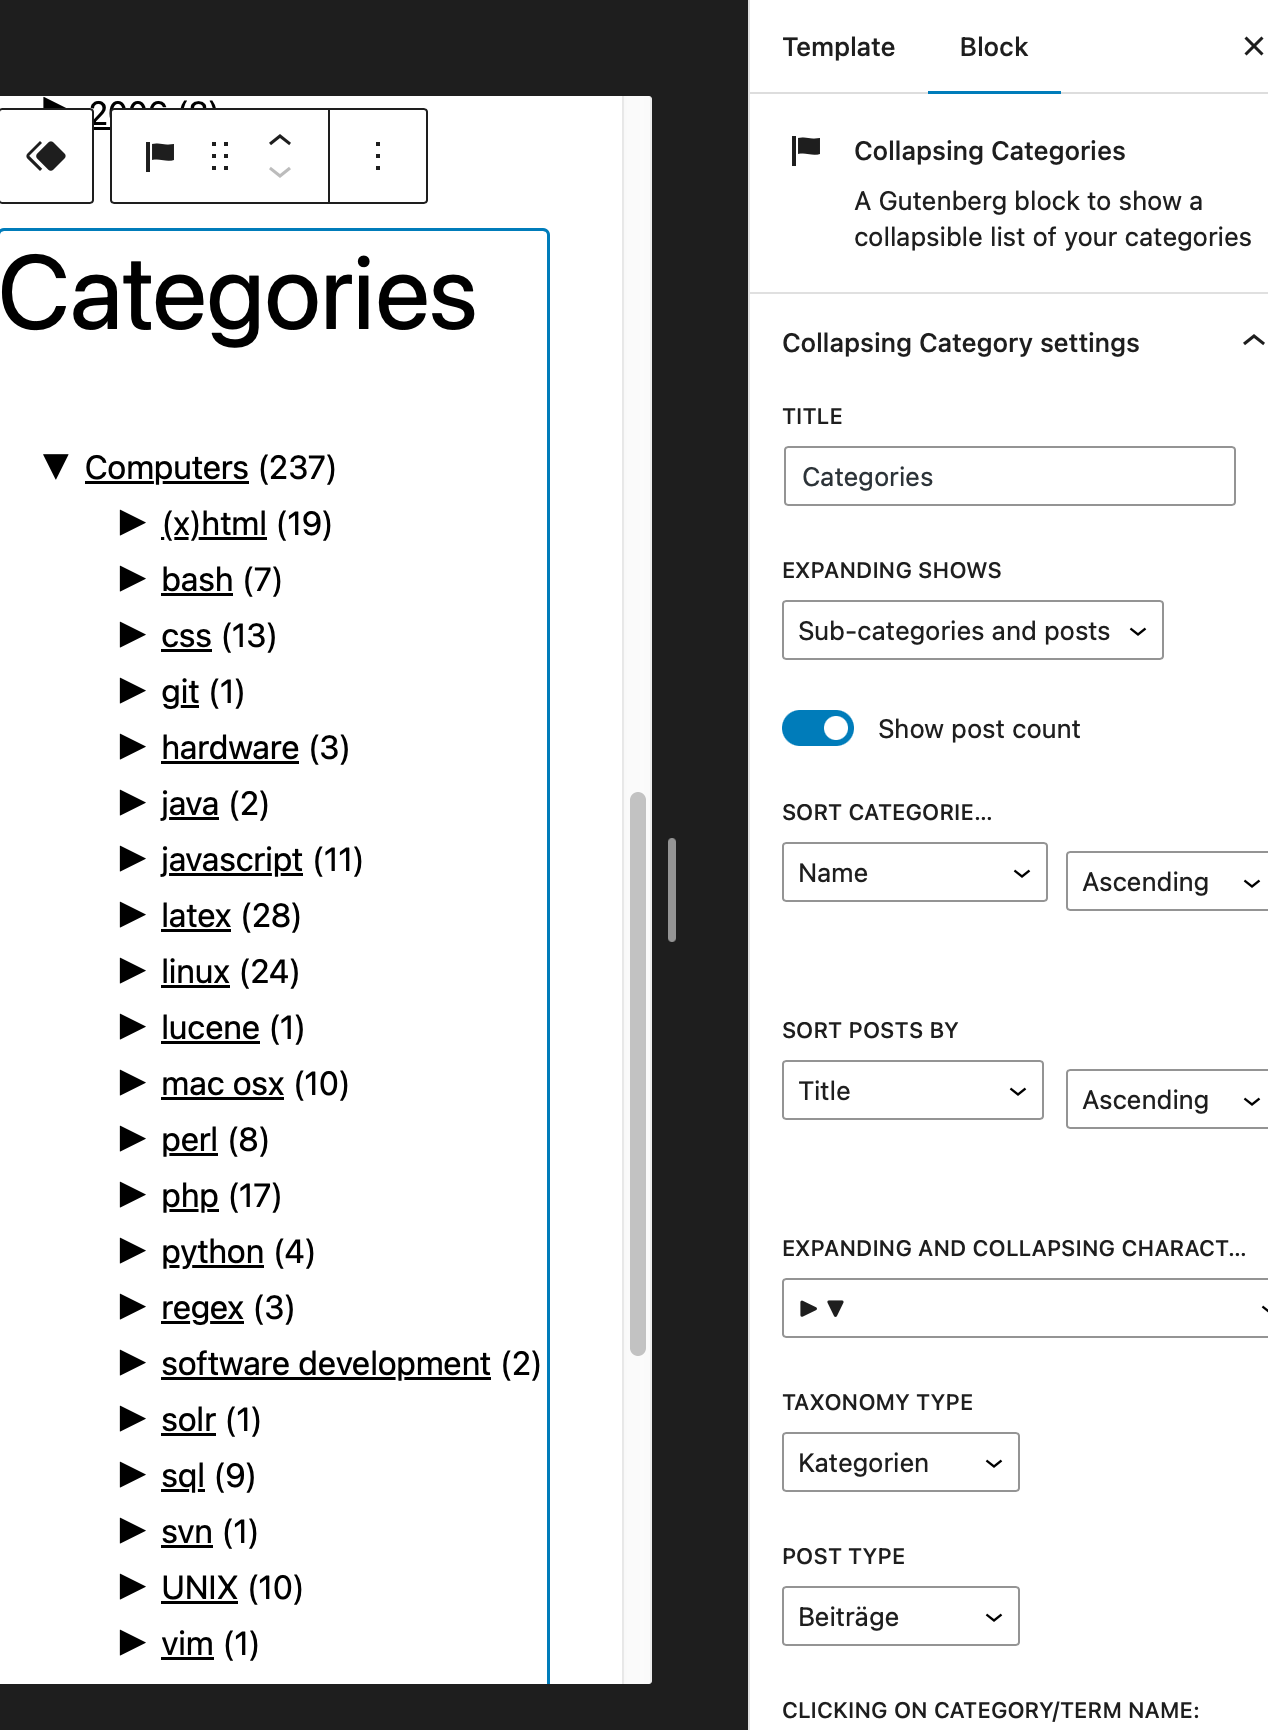Open the software development category link
Screen dimensions: 1268x1730
[x=326, y=1364]
